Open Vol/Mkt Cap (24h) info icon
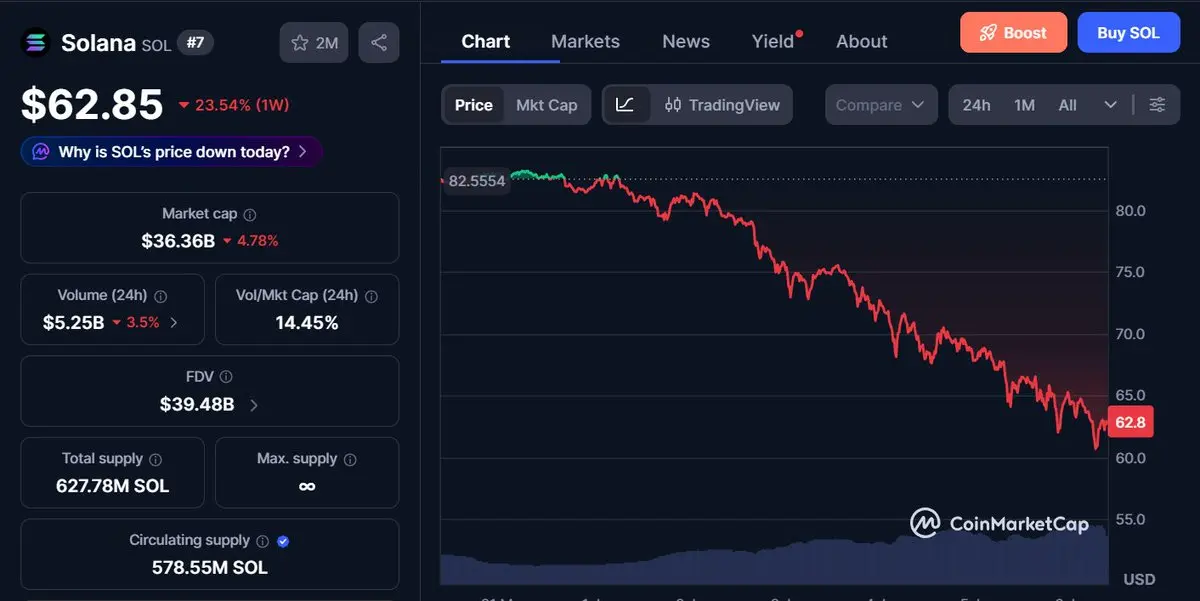The height and width of the screenshot is (601, 1200). (x=371, y=296)
